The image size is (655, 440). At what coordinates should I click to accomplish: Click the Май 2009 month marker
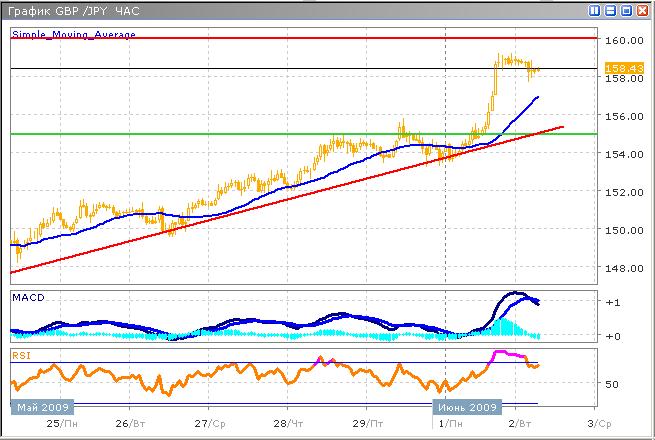tap(43, 408)
